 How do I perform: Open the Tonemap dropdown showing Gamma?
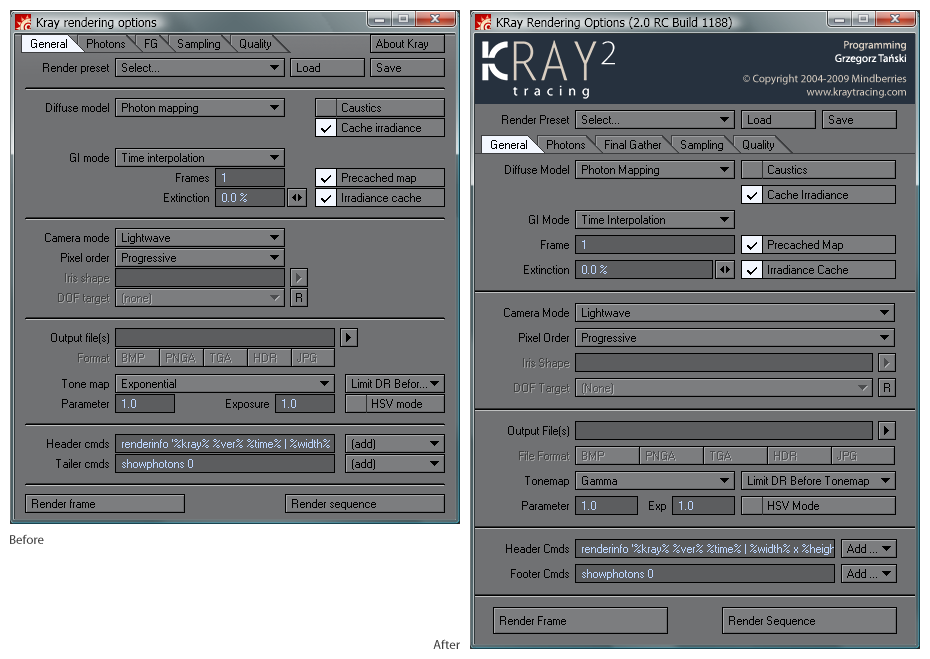(656, 481)
